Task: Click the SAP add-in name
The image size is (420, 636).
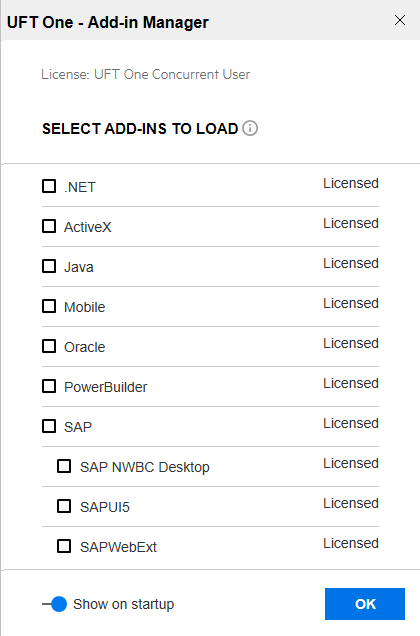Action: [x=78, y=427]
